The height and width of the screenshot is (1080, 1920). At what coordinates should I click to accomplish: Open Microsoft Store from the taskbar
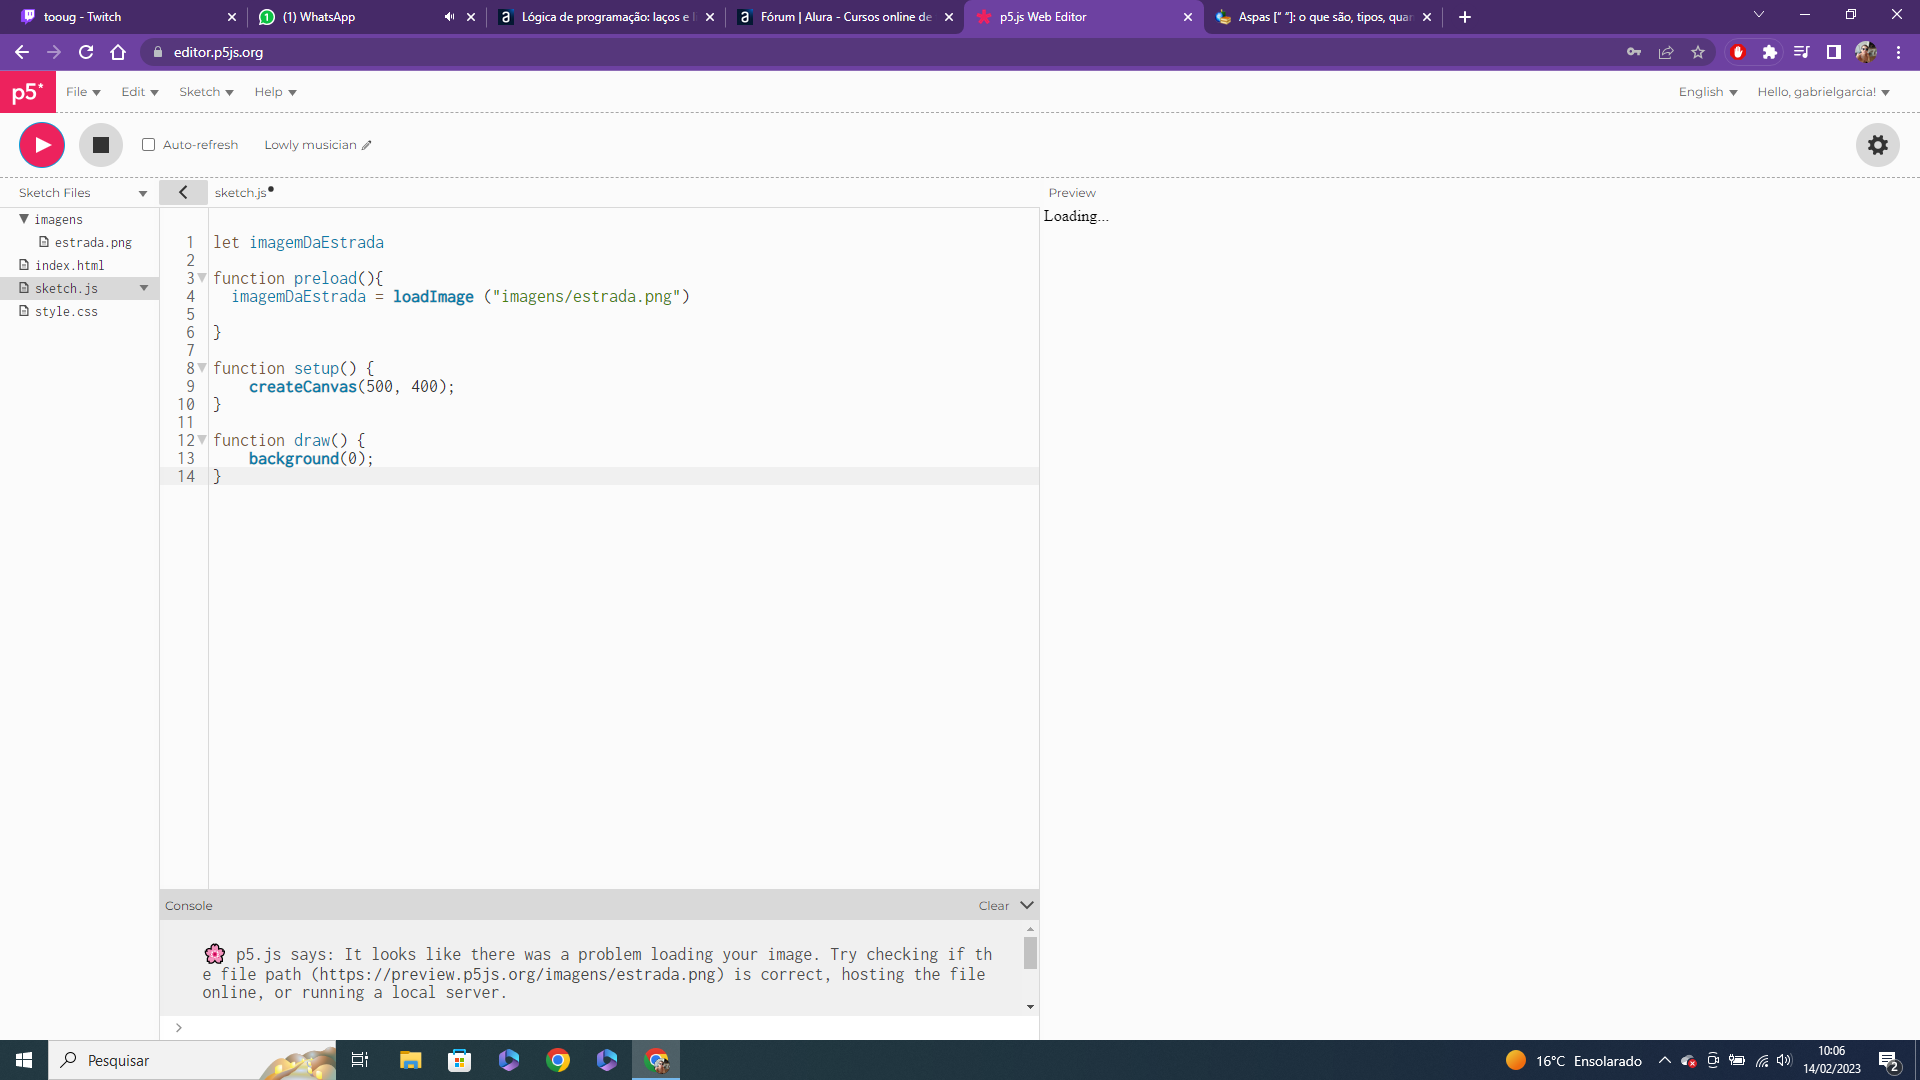tap(459, 1060)
